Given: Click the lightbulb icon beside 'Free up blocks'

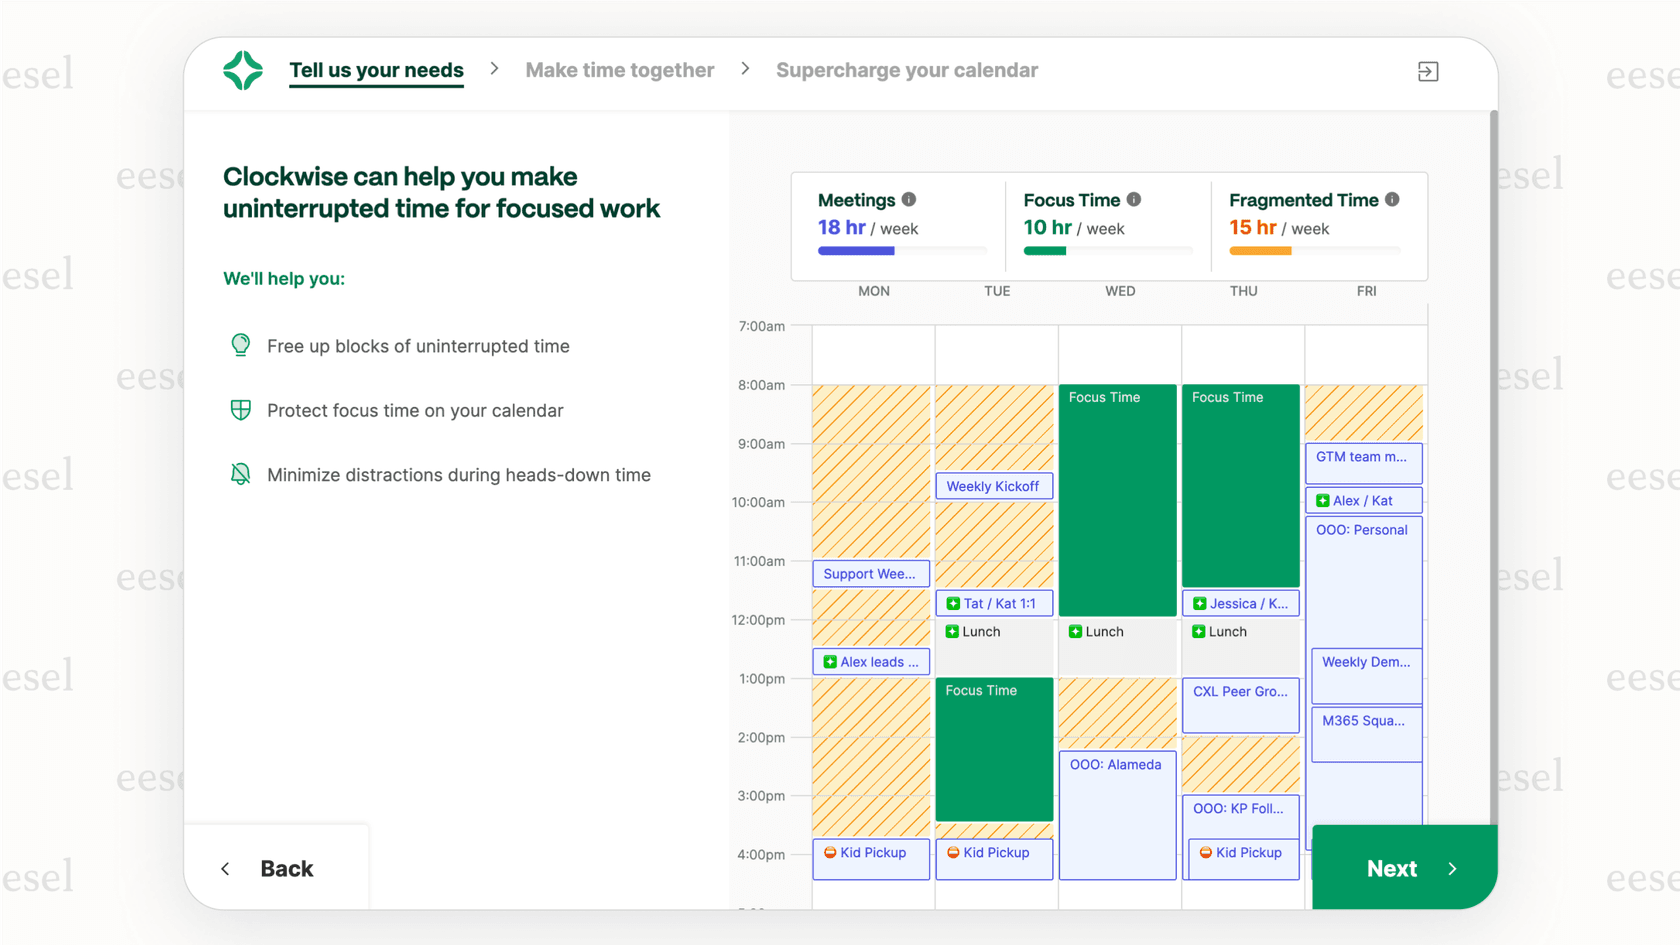Looking at the screenshot, I should click(x=240, y=345).
